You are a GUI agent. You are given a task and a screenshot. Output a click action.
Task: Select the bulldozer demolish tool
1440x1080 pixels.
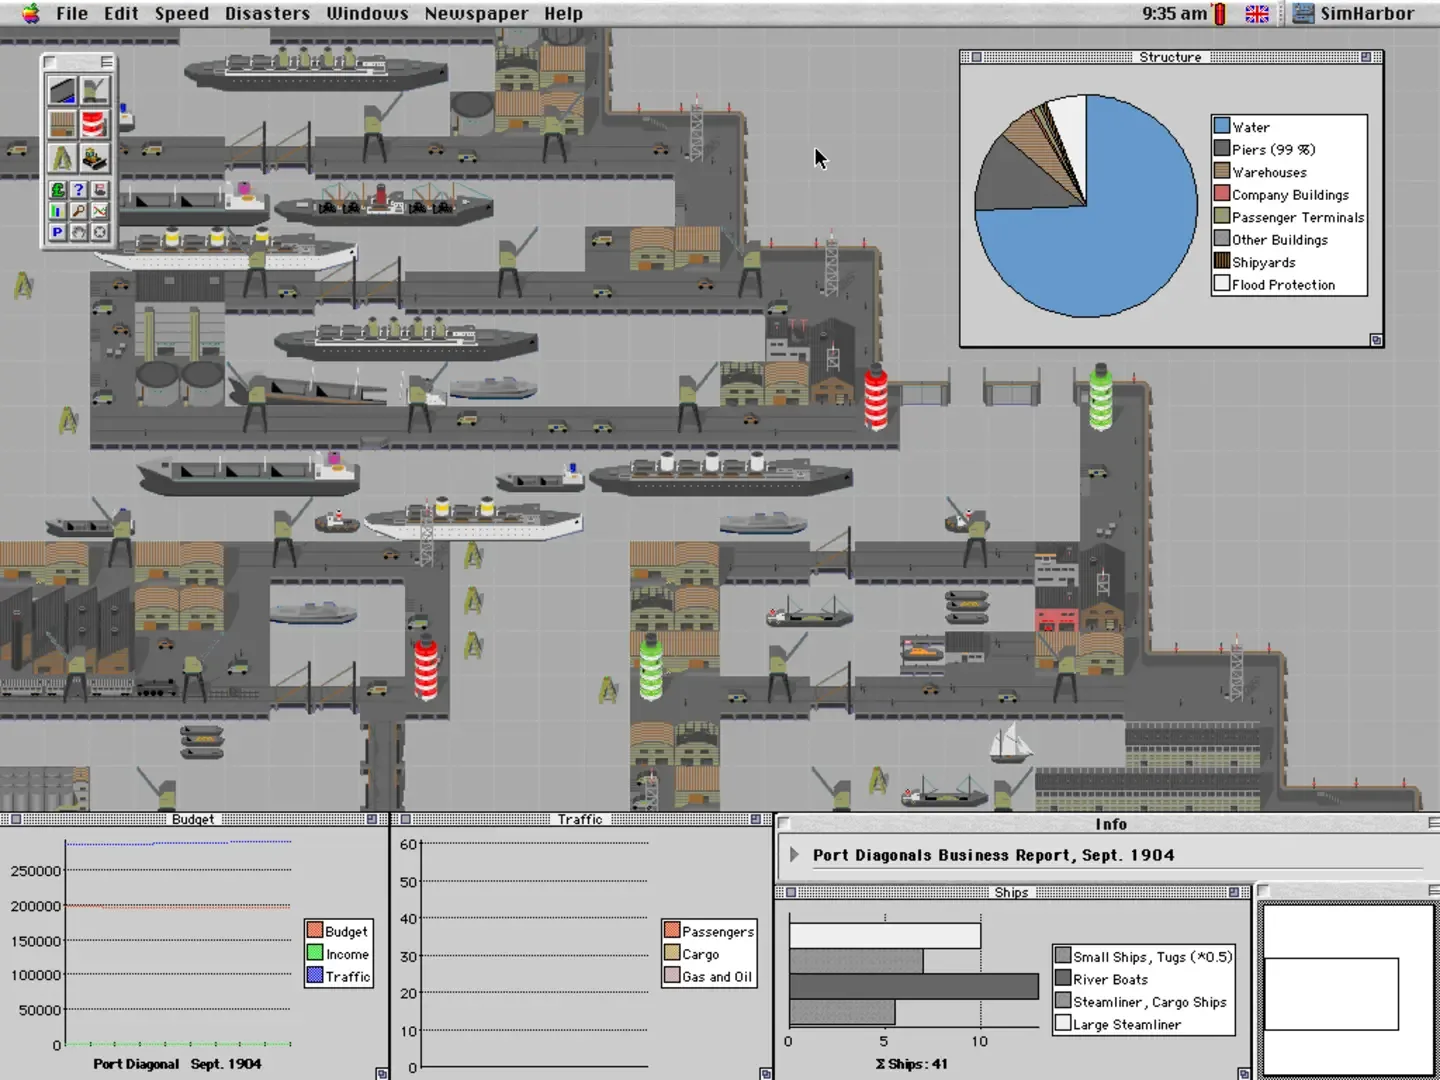94,158
